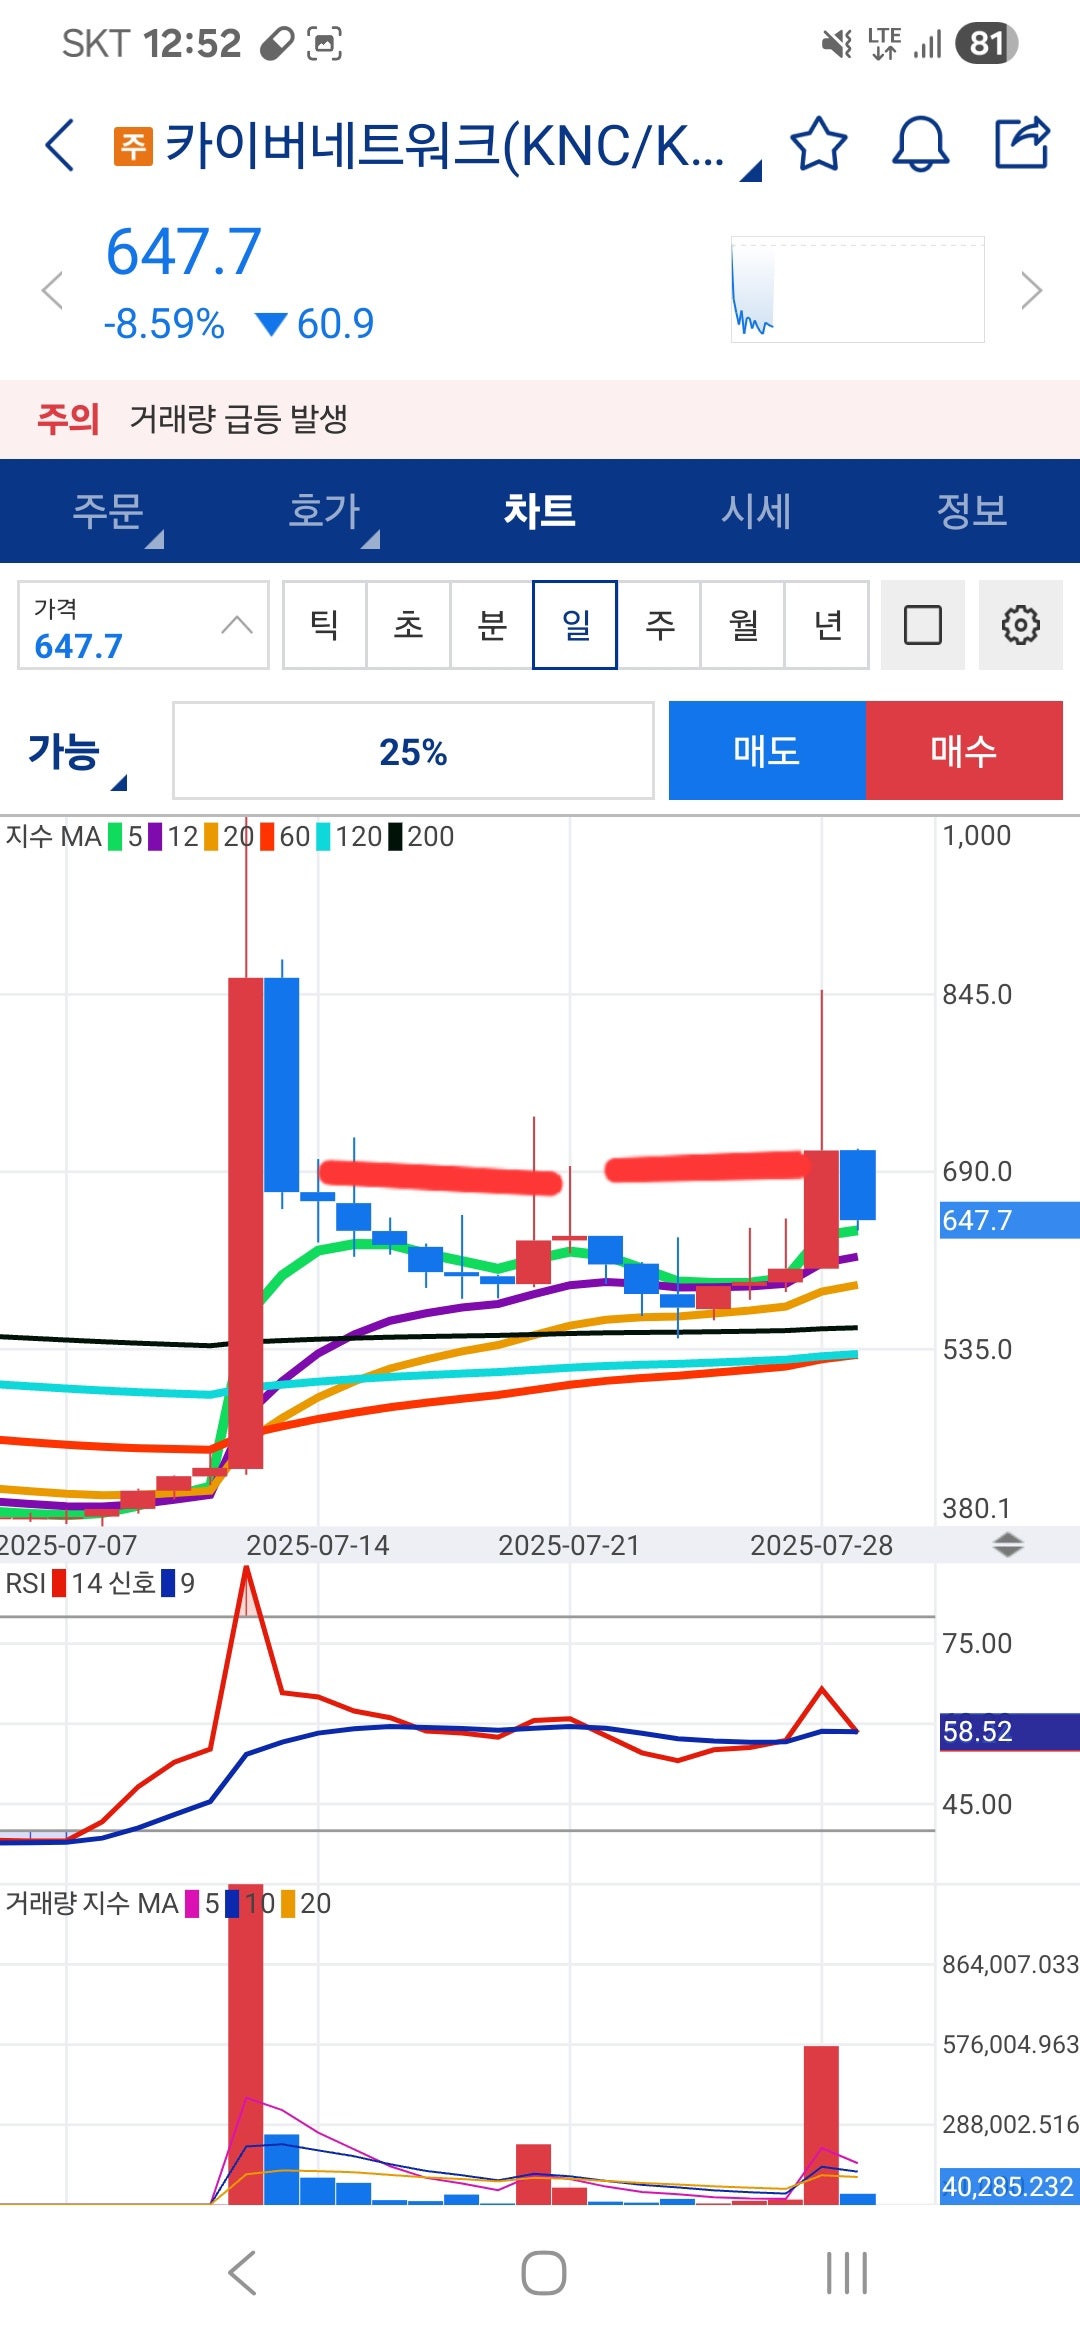1080x2340 pixels.
Task: Select 틱 tick chart interval
Action: click(x=324, y=625)
